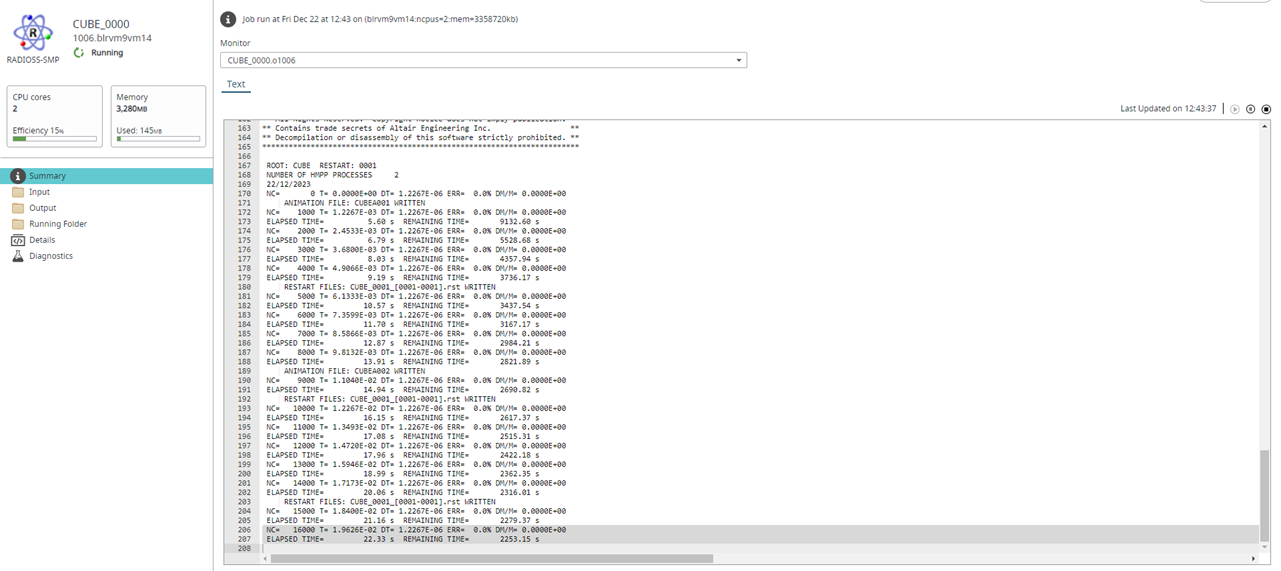Select the 22/12/2023 date line in log
This screenshot has width=1281, height=571.
286,184
